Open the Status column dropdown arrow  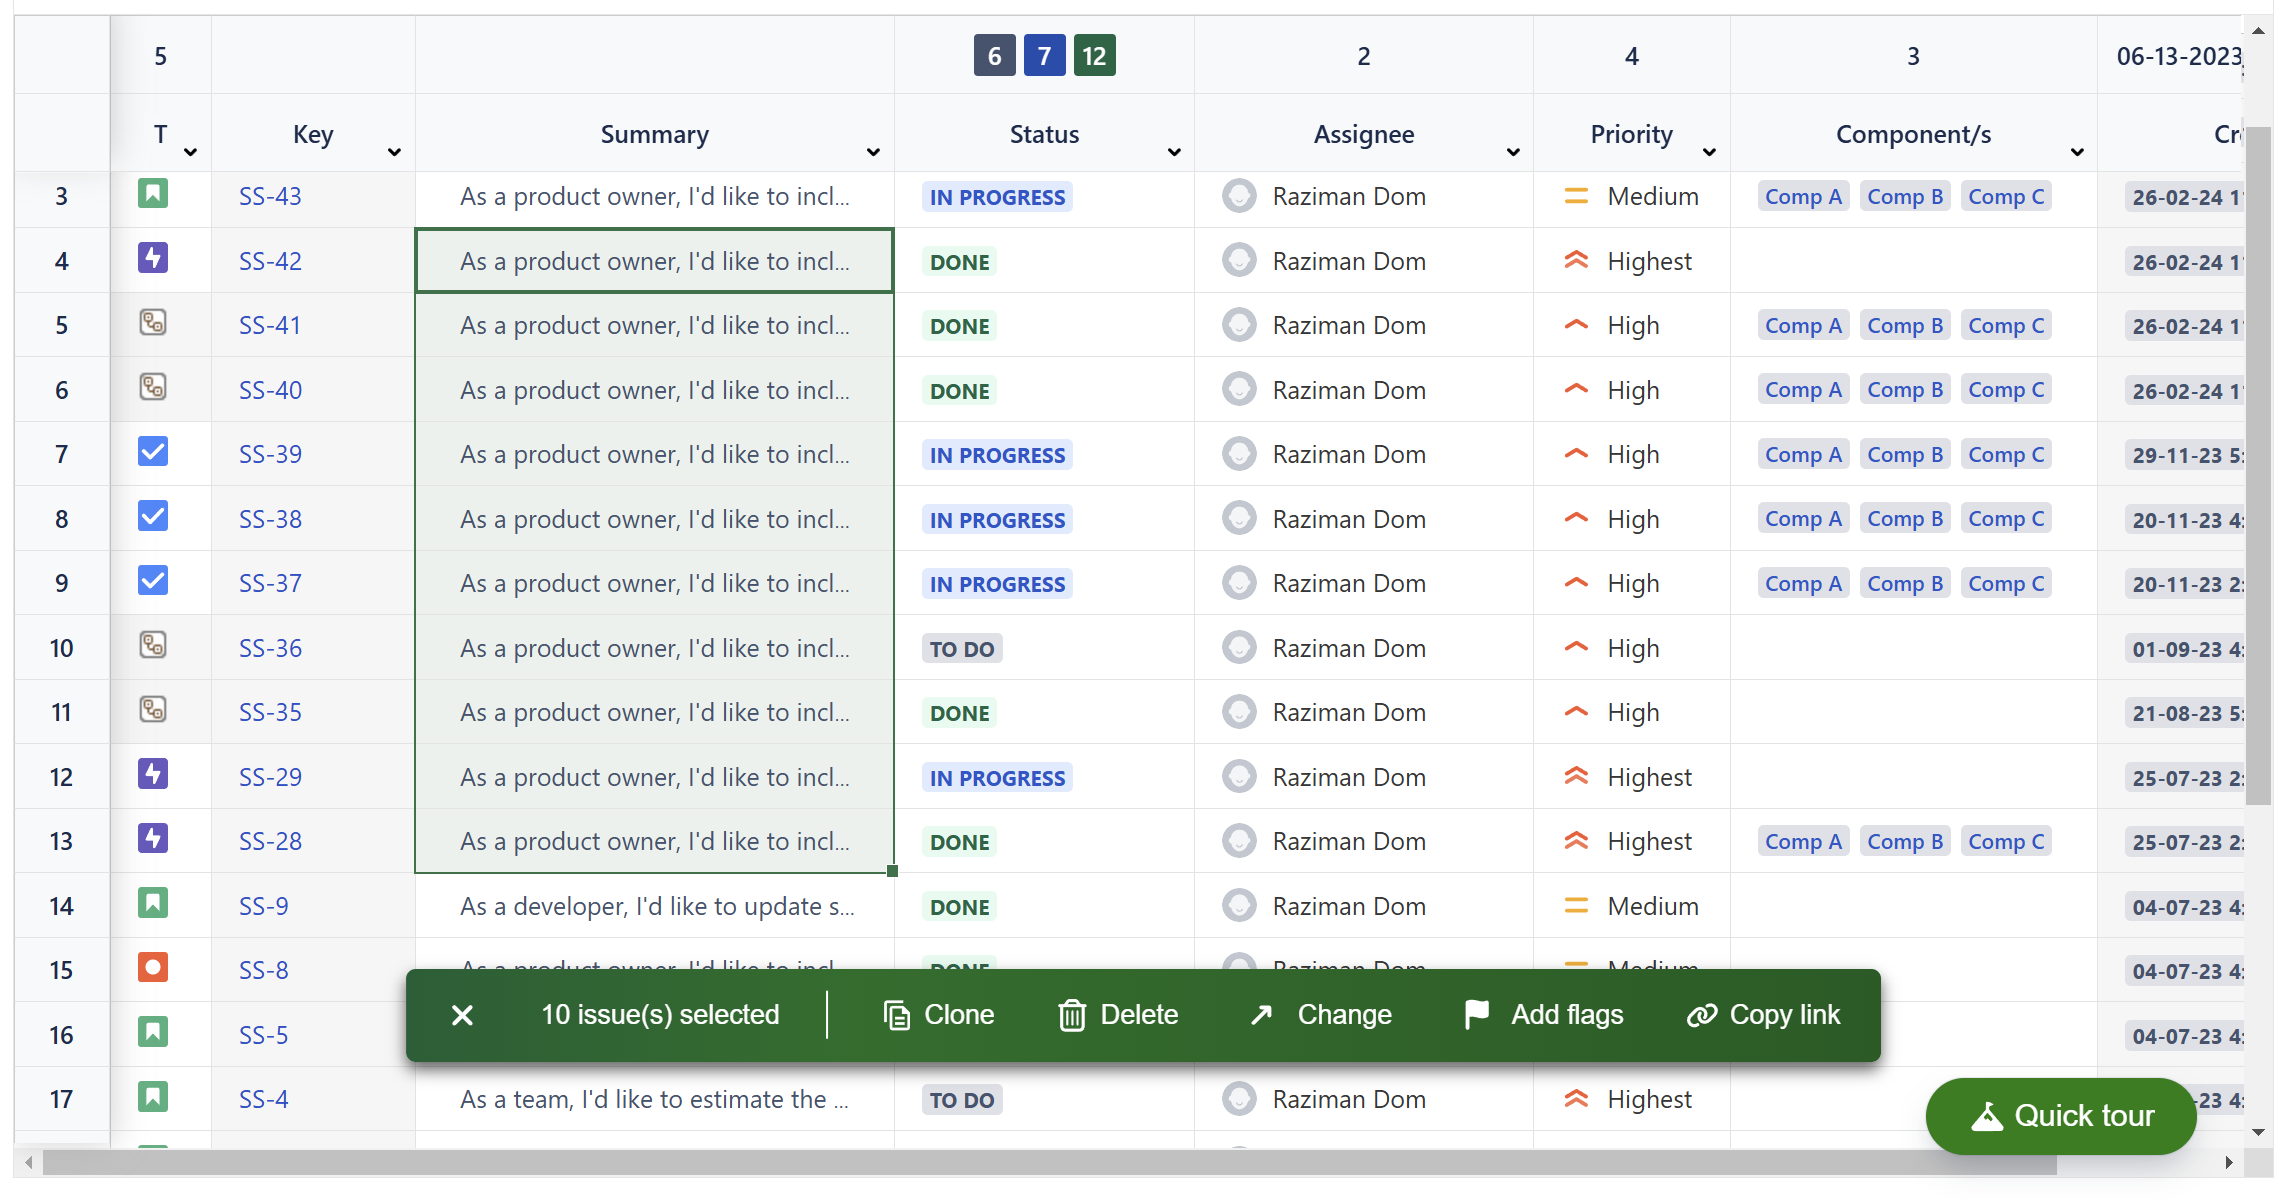pos(1174,152)
